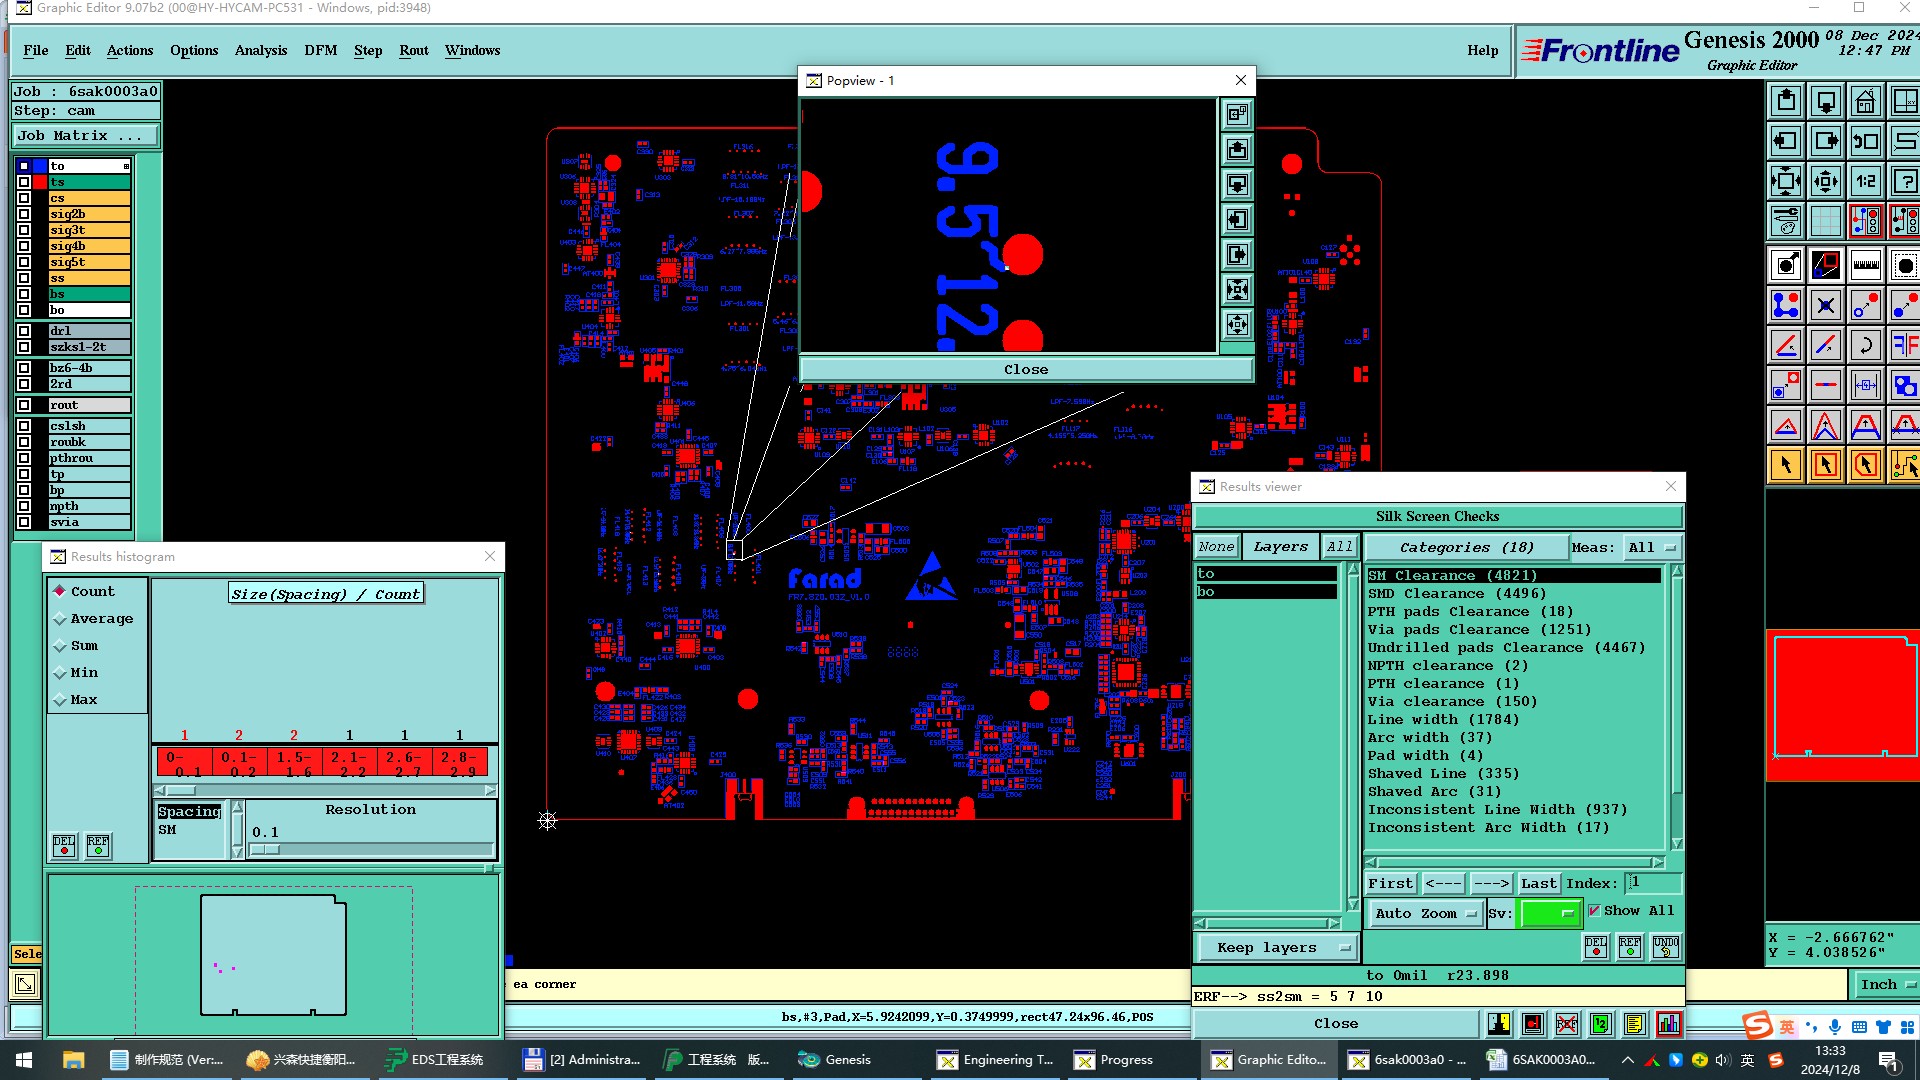Open the DFM menu
This screenshot has width=1920, height=1080.
tap(320, 50)
